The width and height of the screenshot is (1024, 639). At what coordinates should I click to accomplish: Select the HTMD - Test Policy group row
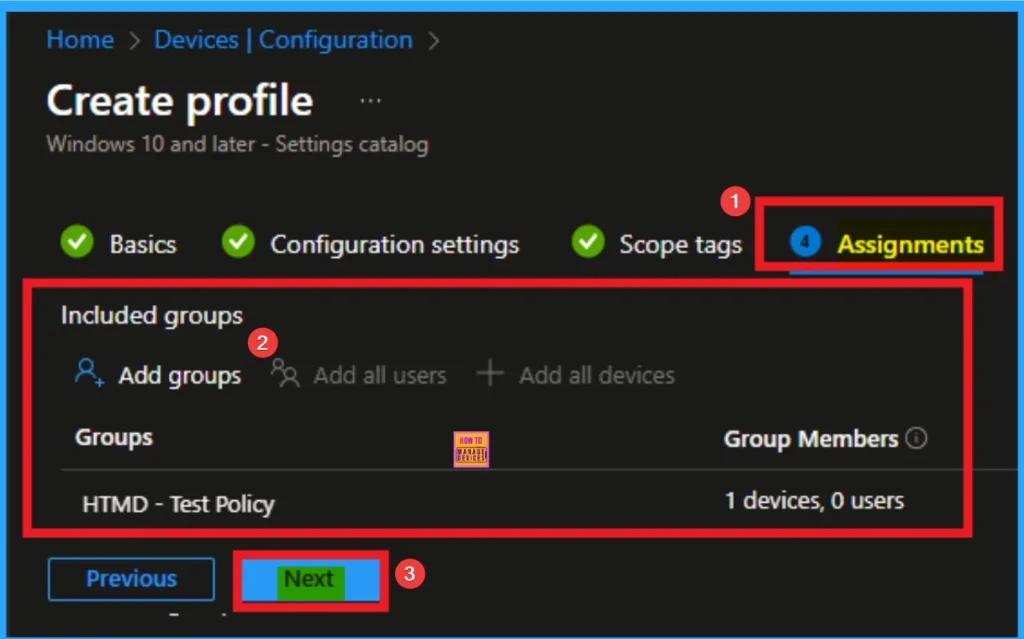(178, 504)
